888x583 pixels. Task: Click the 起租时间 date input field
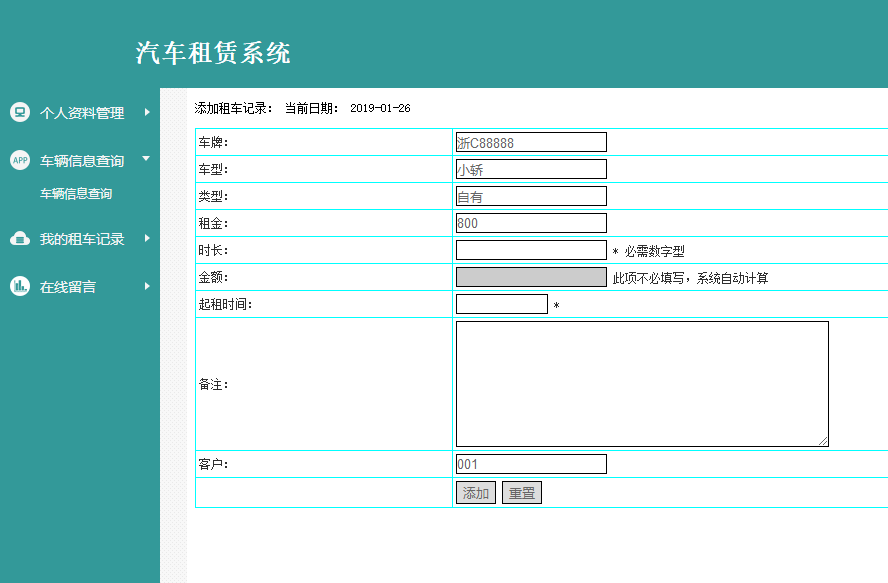click(502, 304)
